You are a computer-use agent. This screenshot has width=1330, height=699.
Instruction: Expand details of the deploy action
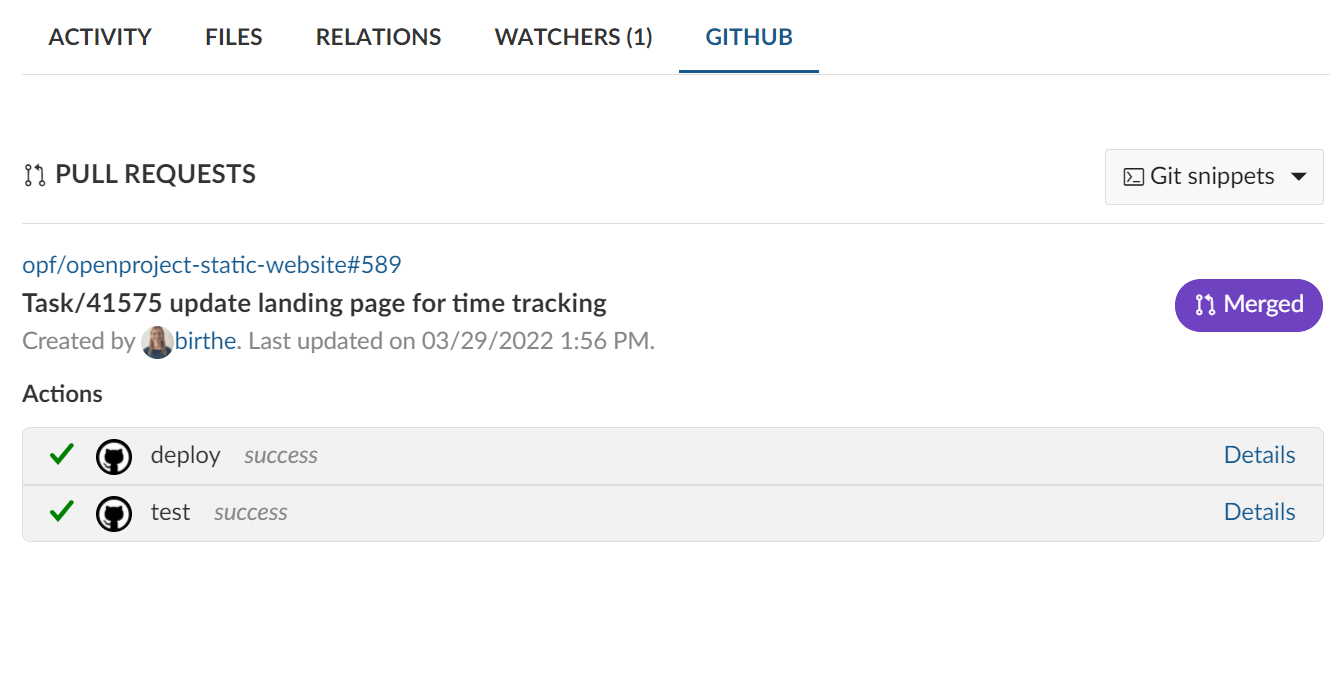1259,455
